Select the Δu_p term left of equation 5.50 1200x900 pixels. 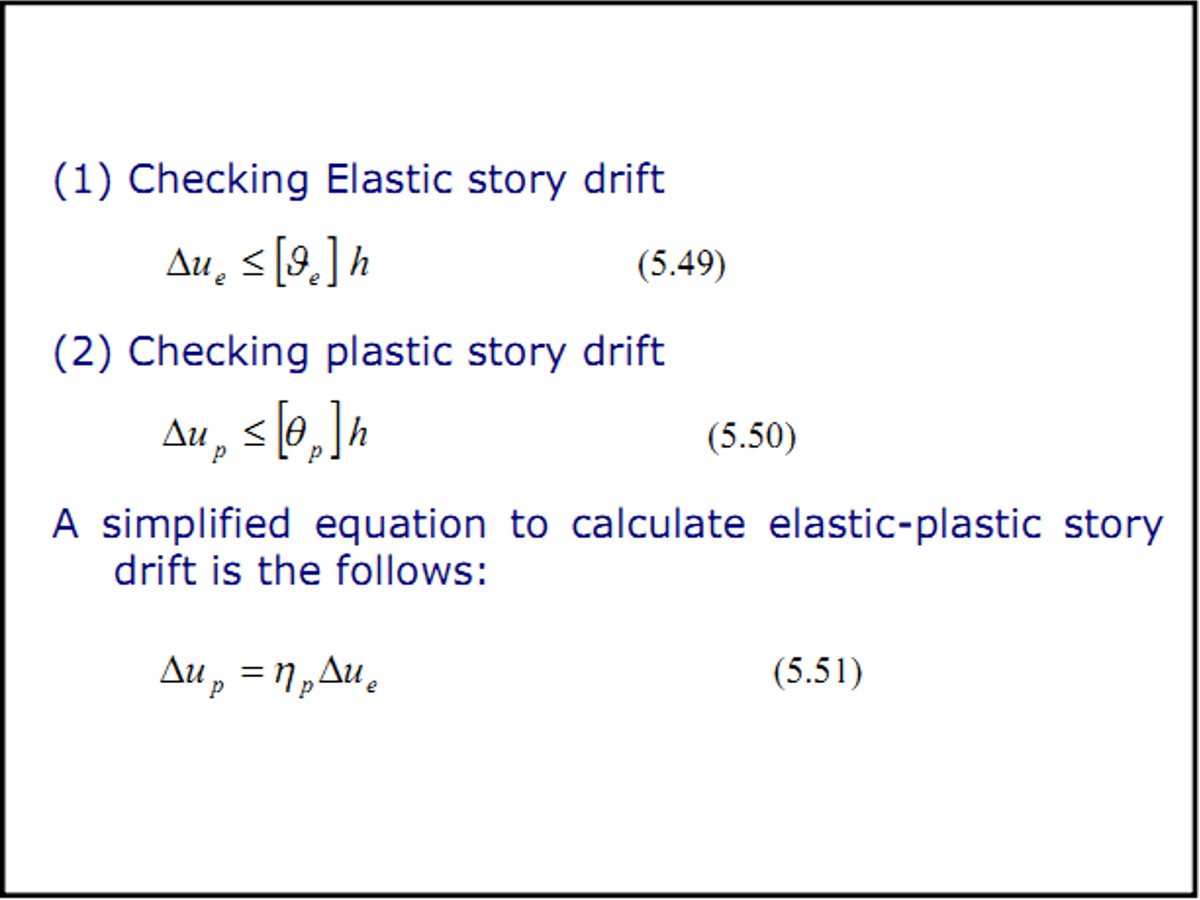point(195,440)
